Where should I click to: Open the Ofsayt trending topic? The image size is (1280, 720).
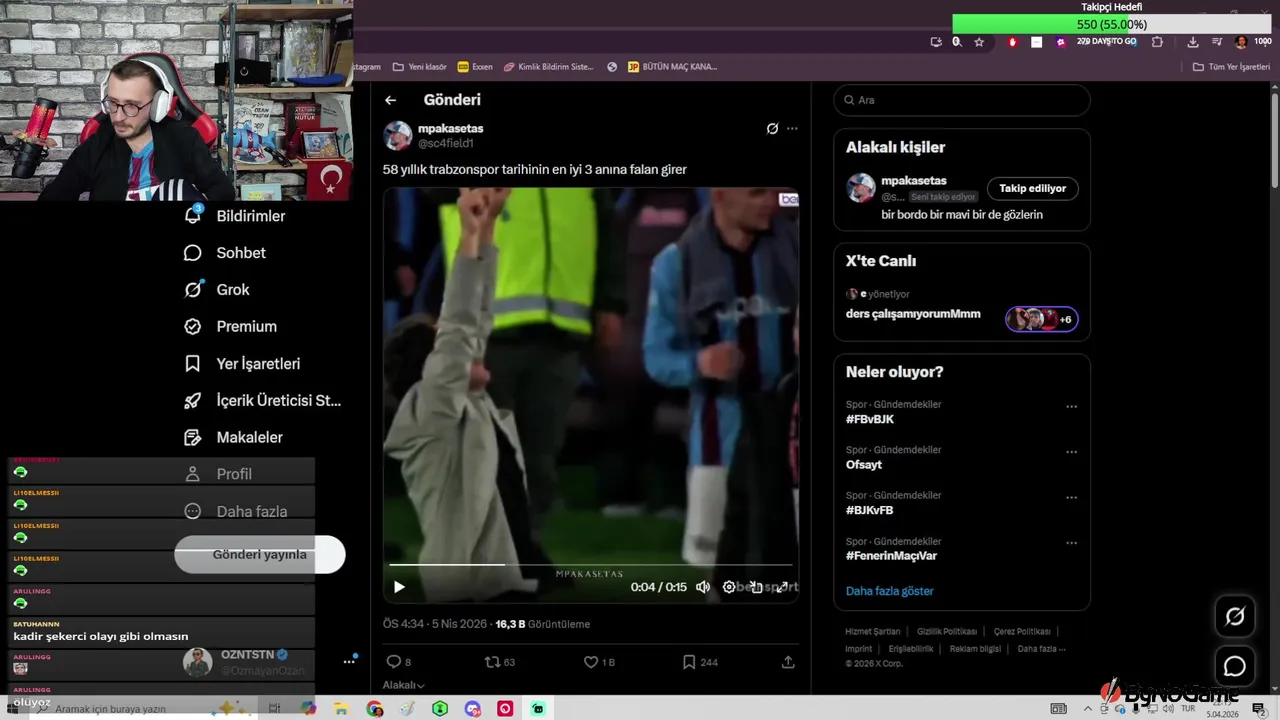(864, 465)
